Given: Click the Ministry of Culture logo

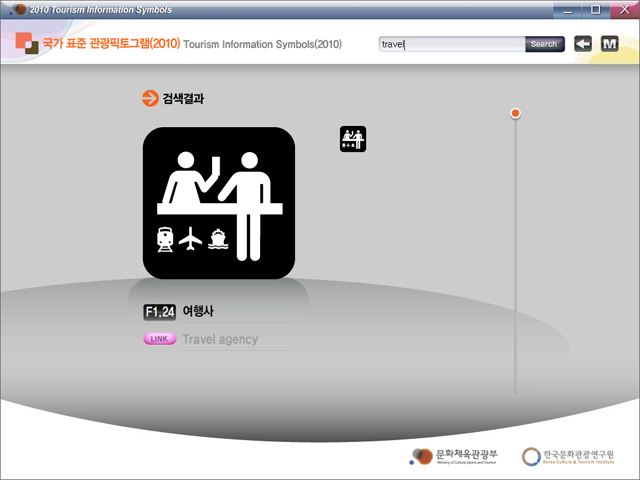Looking at the screenshot, I should (453, 456).
